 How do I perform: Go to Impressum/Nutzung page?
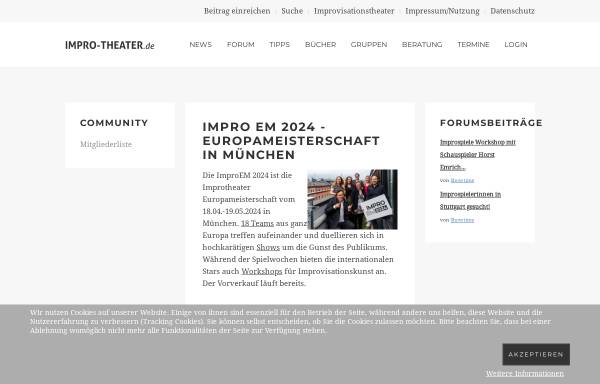[442, 11]
